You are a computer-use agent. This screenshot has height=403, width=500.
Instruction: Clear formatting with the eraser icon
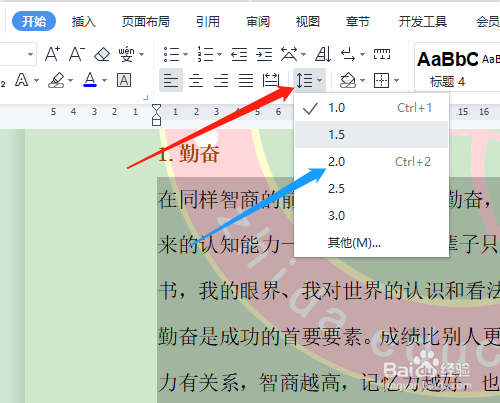[102, 54]
